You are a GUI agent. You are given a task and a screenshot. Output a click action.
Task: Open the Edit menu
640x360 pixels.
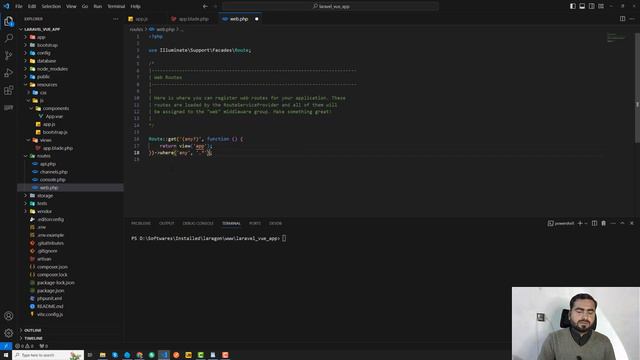pos(32,6)
